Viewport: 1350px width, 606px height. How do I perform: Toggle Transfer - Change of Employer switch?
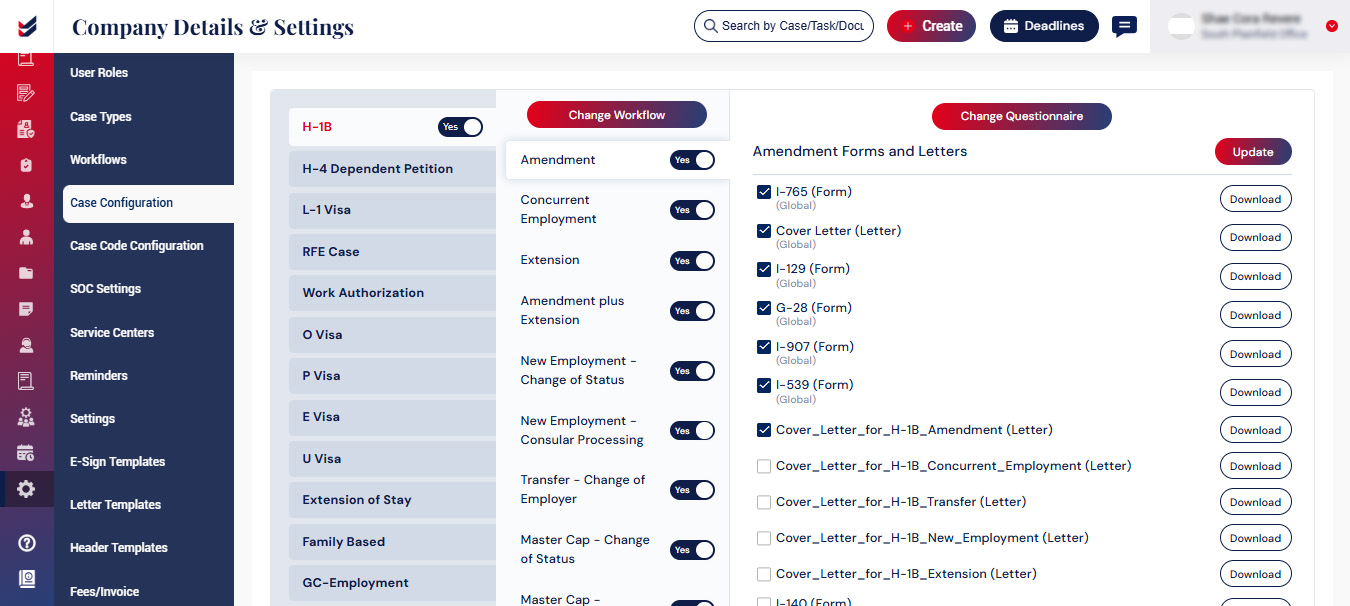click(x=692, y=490)
